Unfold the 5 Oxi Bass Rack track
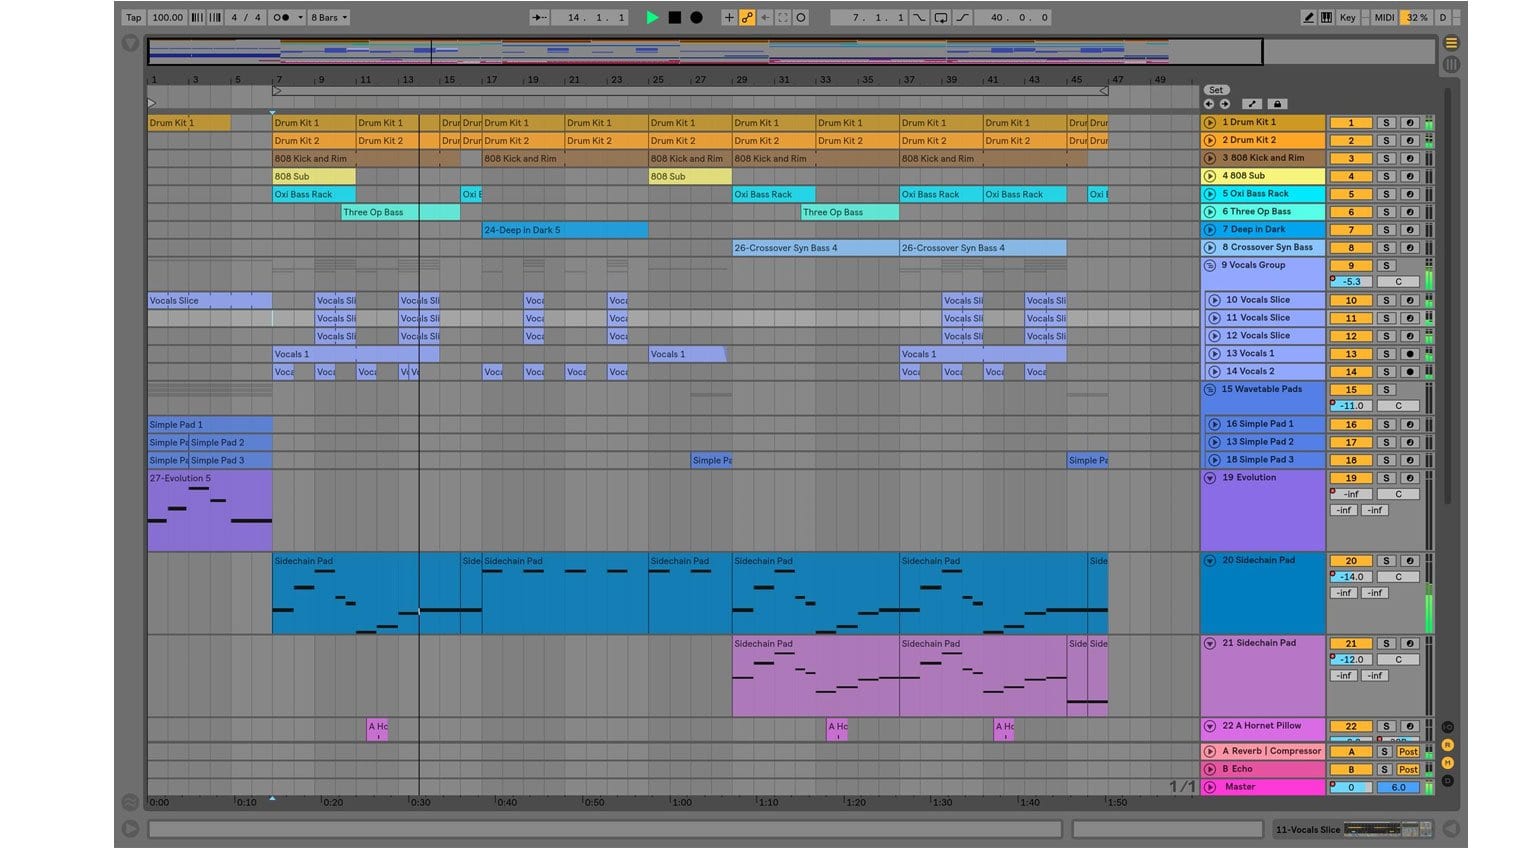The width and height of the screenshot is (1540, 850). click(x=1210, y=194)
